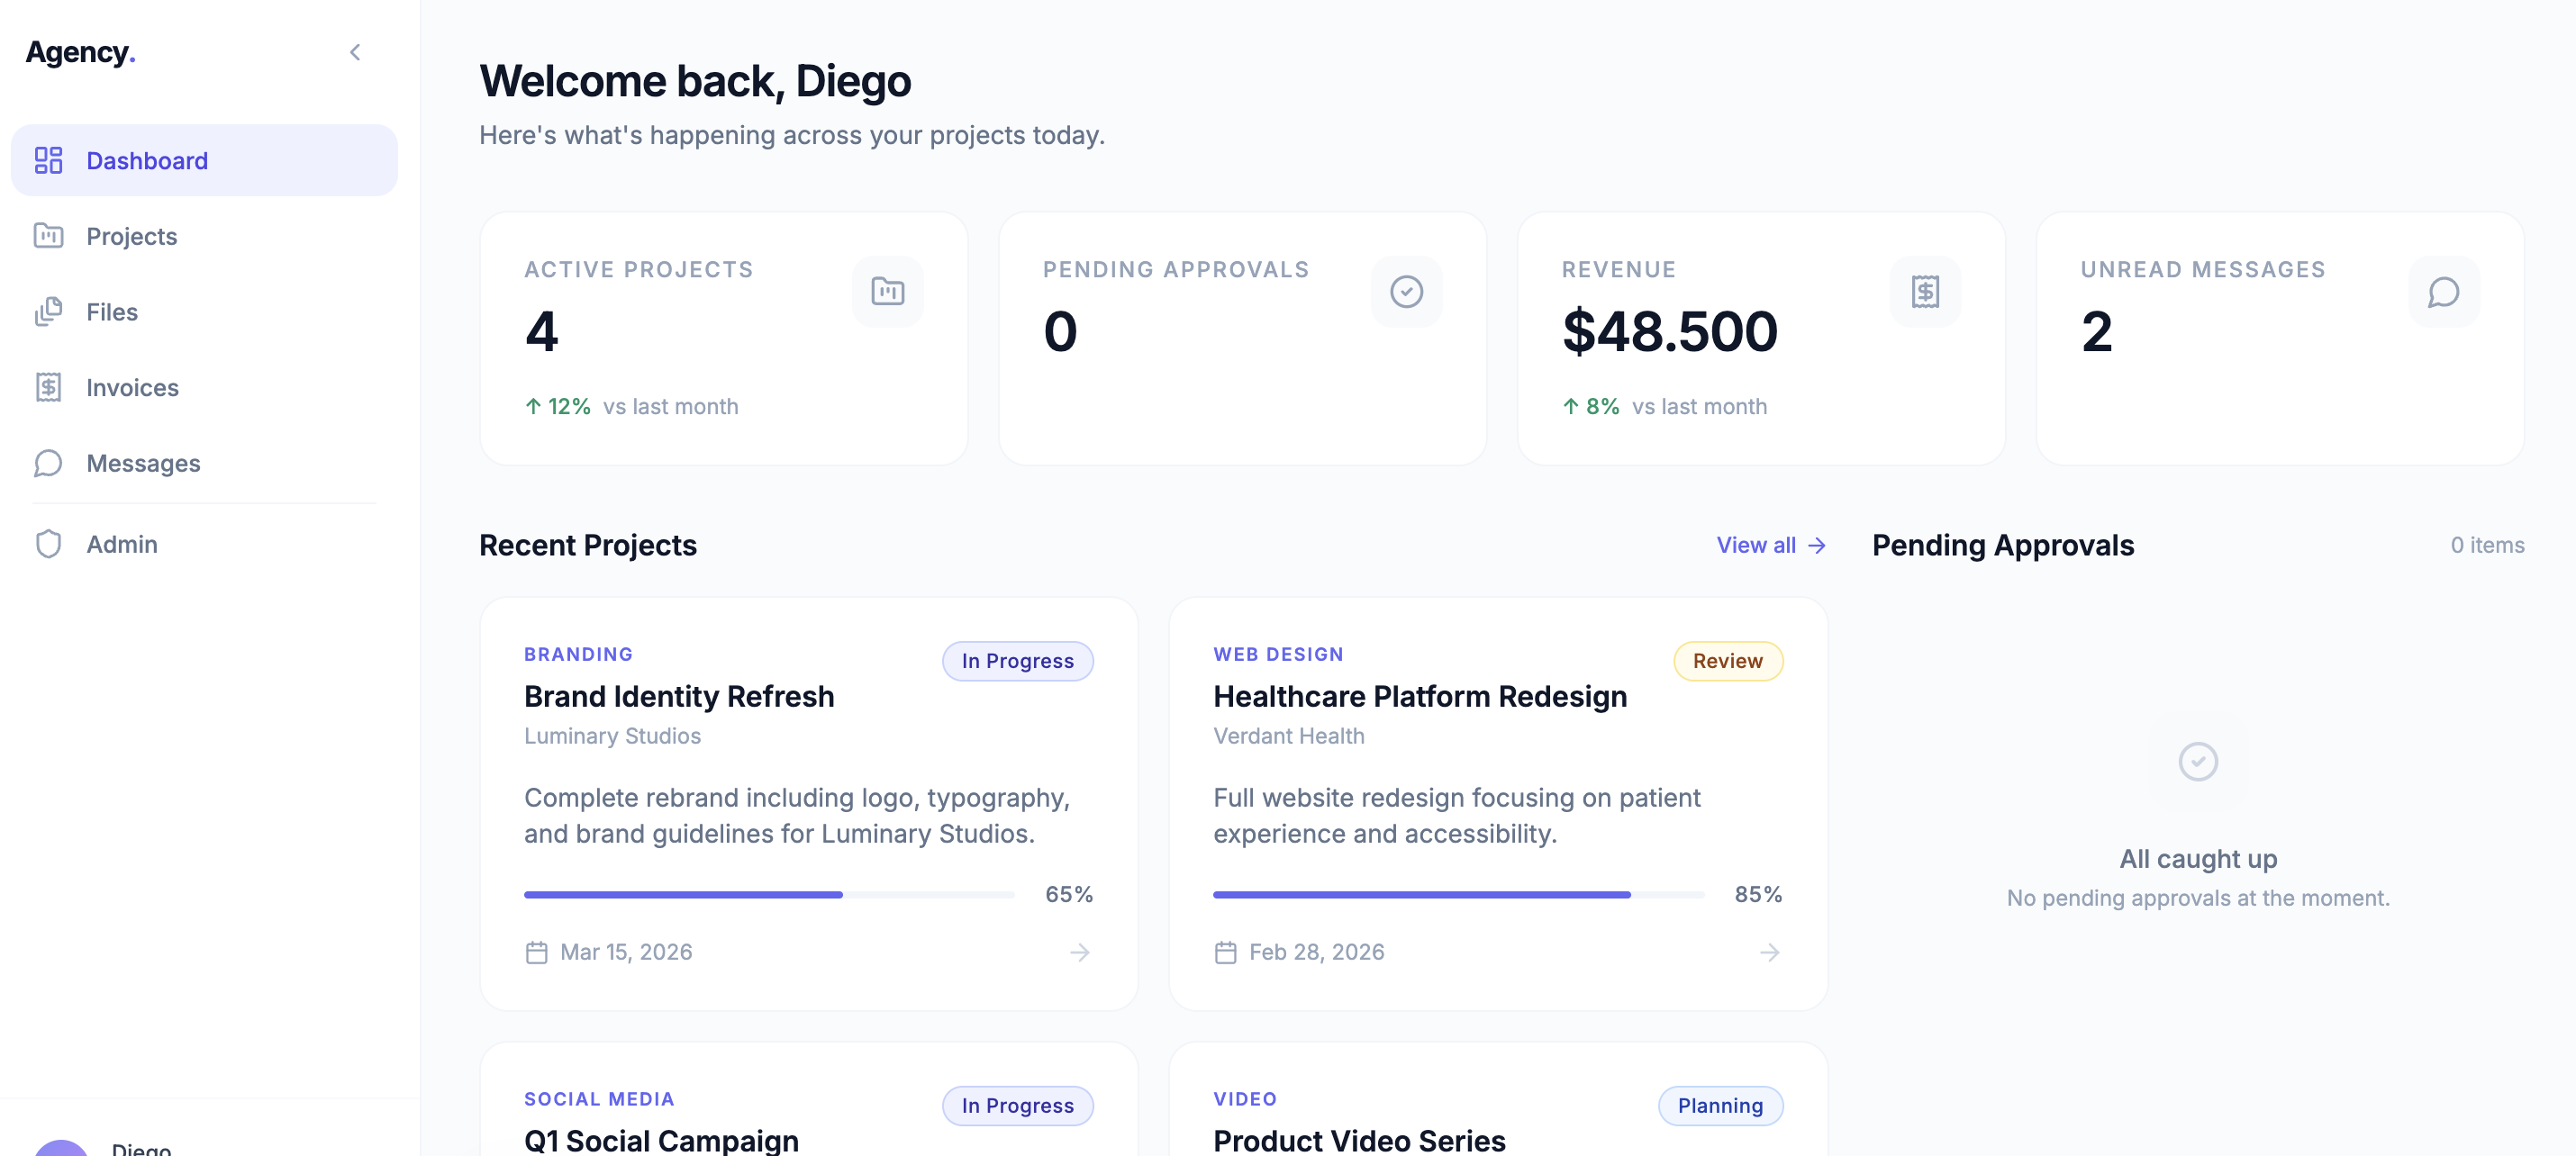The width and height of the screenshot is (2576, 1156).
Task: Click the SOCIAL MEDIA category label
Action: pos(599,1099)
